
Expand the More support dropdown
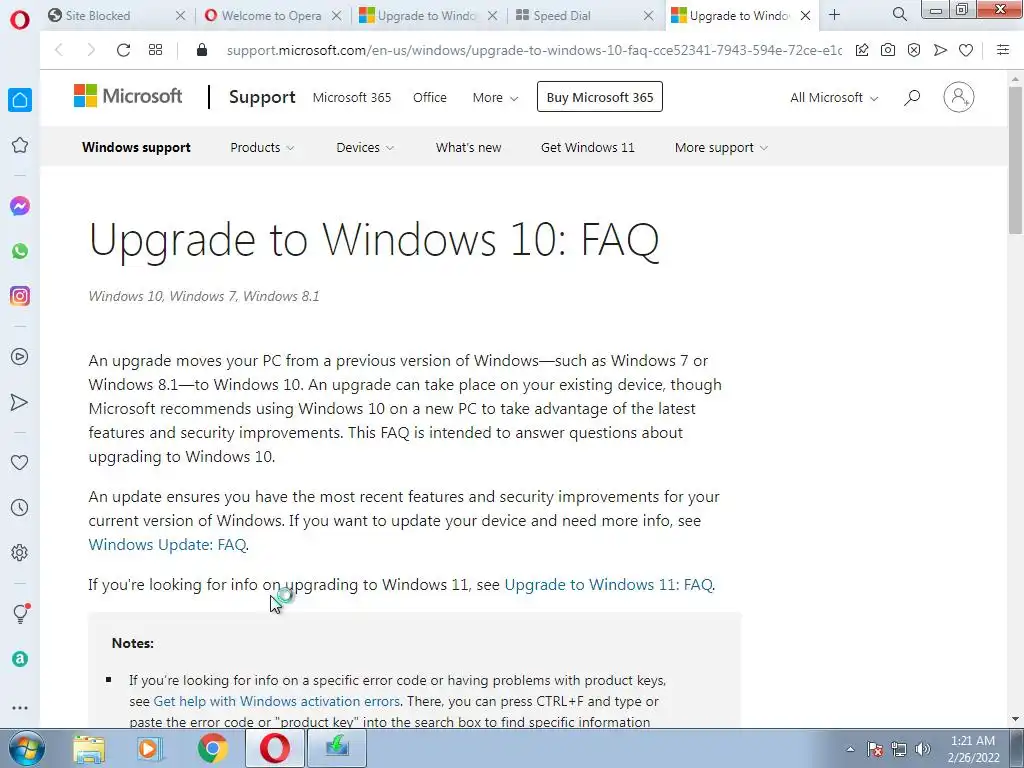pos(721,148)
